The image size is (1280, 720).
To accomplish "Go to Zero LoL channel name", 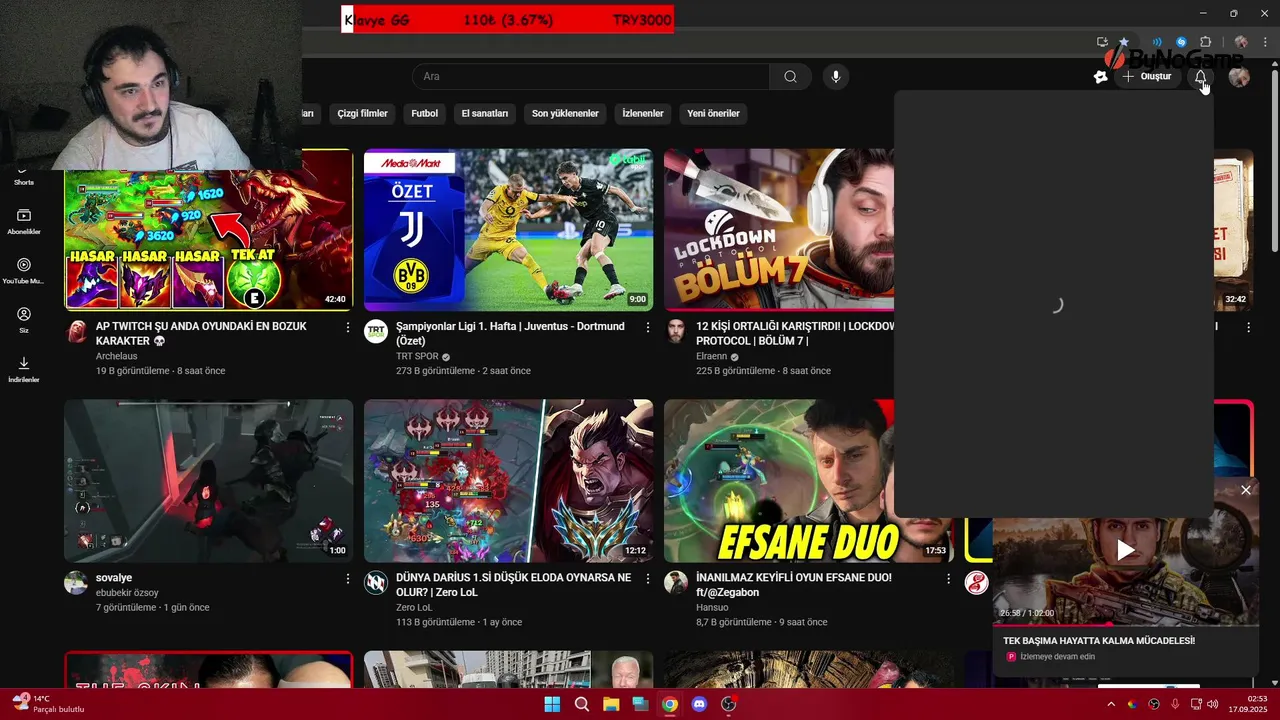I will tap(414, 607).
